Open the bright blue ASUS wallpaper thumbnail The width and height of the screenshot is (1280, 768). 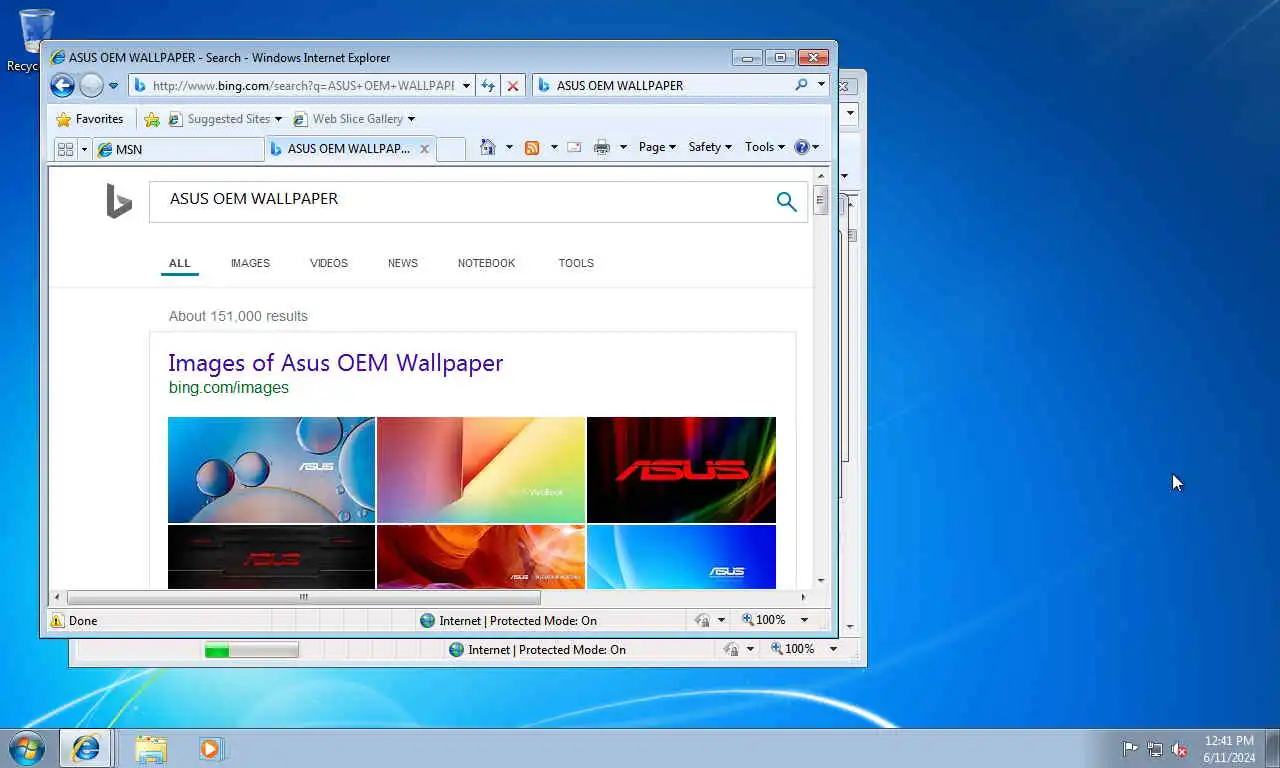click(681, 557)
